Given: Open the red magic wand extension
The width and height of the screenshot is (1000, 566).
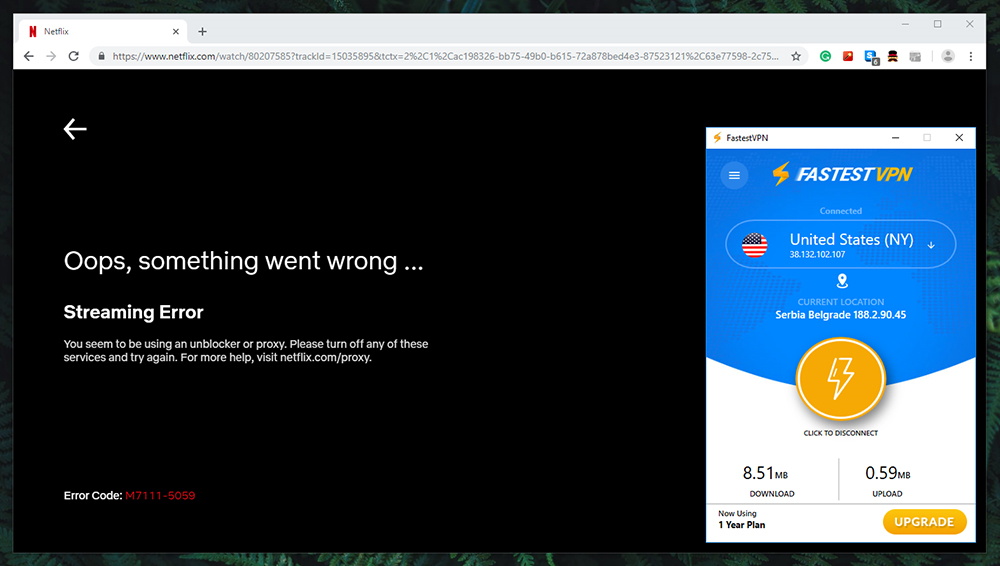Looking at the screenshot, I should tap(848, 56).
